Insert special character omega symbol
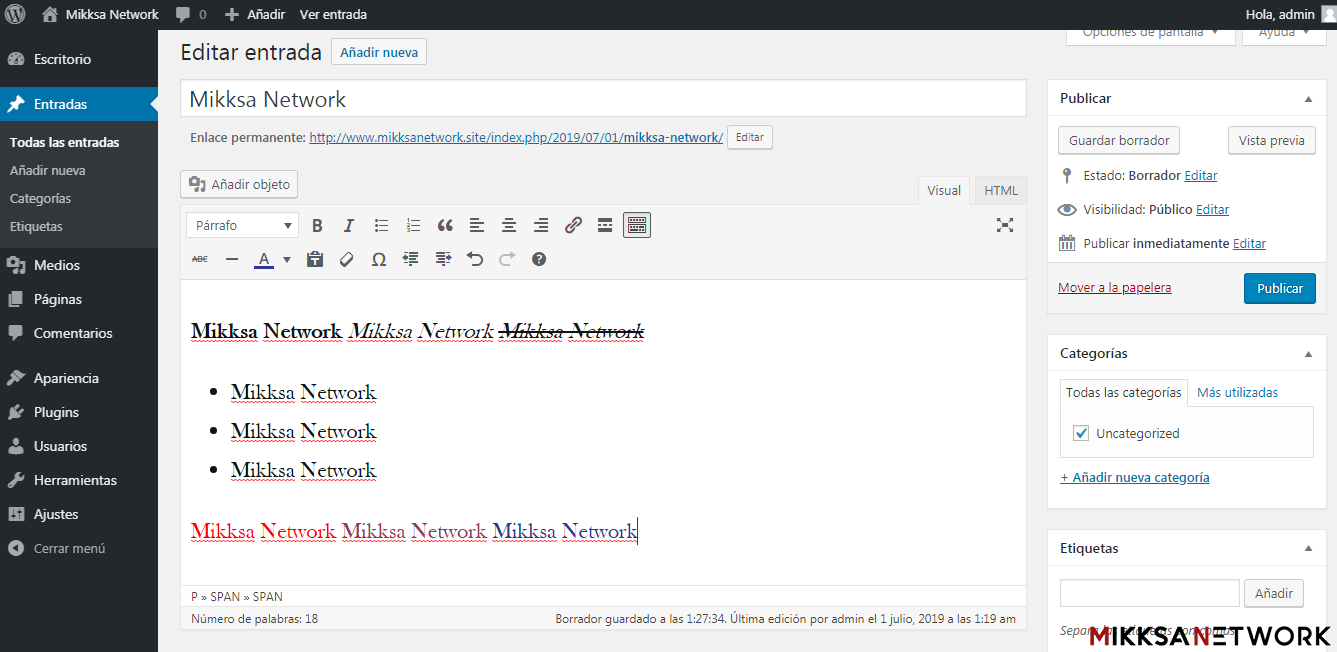 [379, 260]
